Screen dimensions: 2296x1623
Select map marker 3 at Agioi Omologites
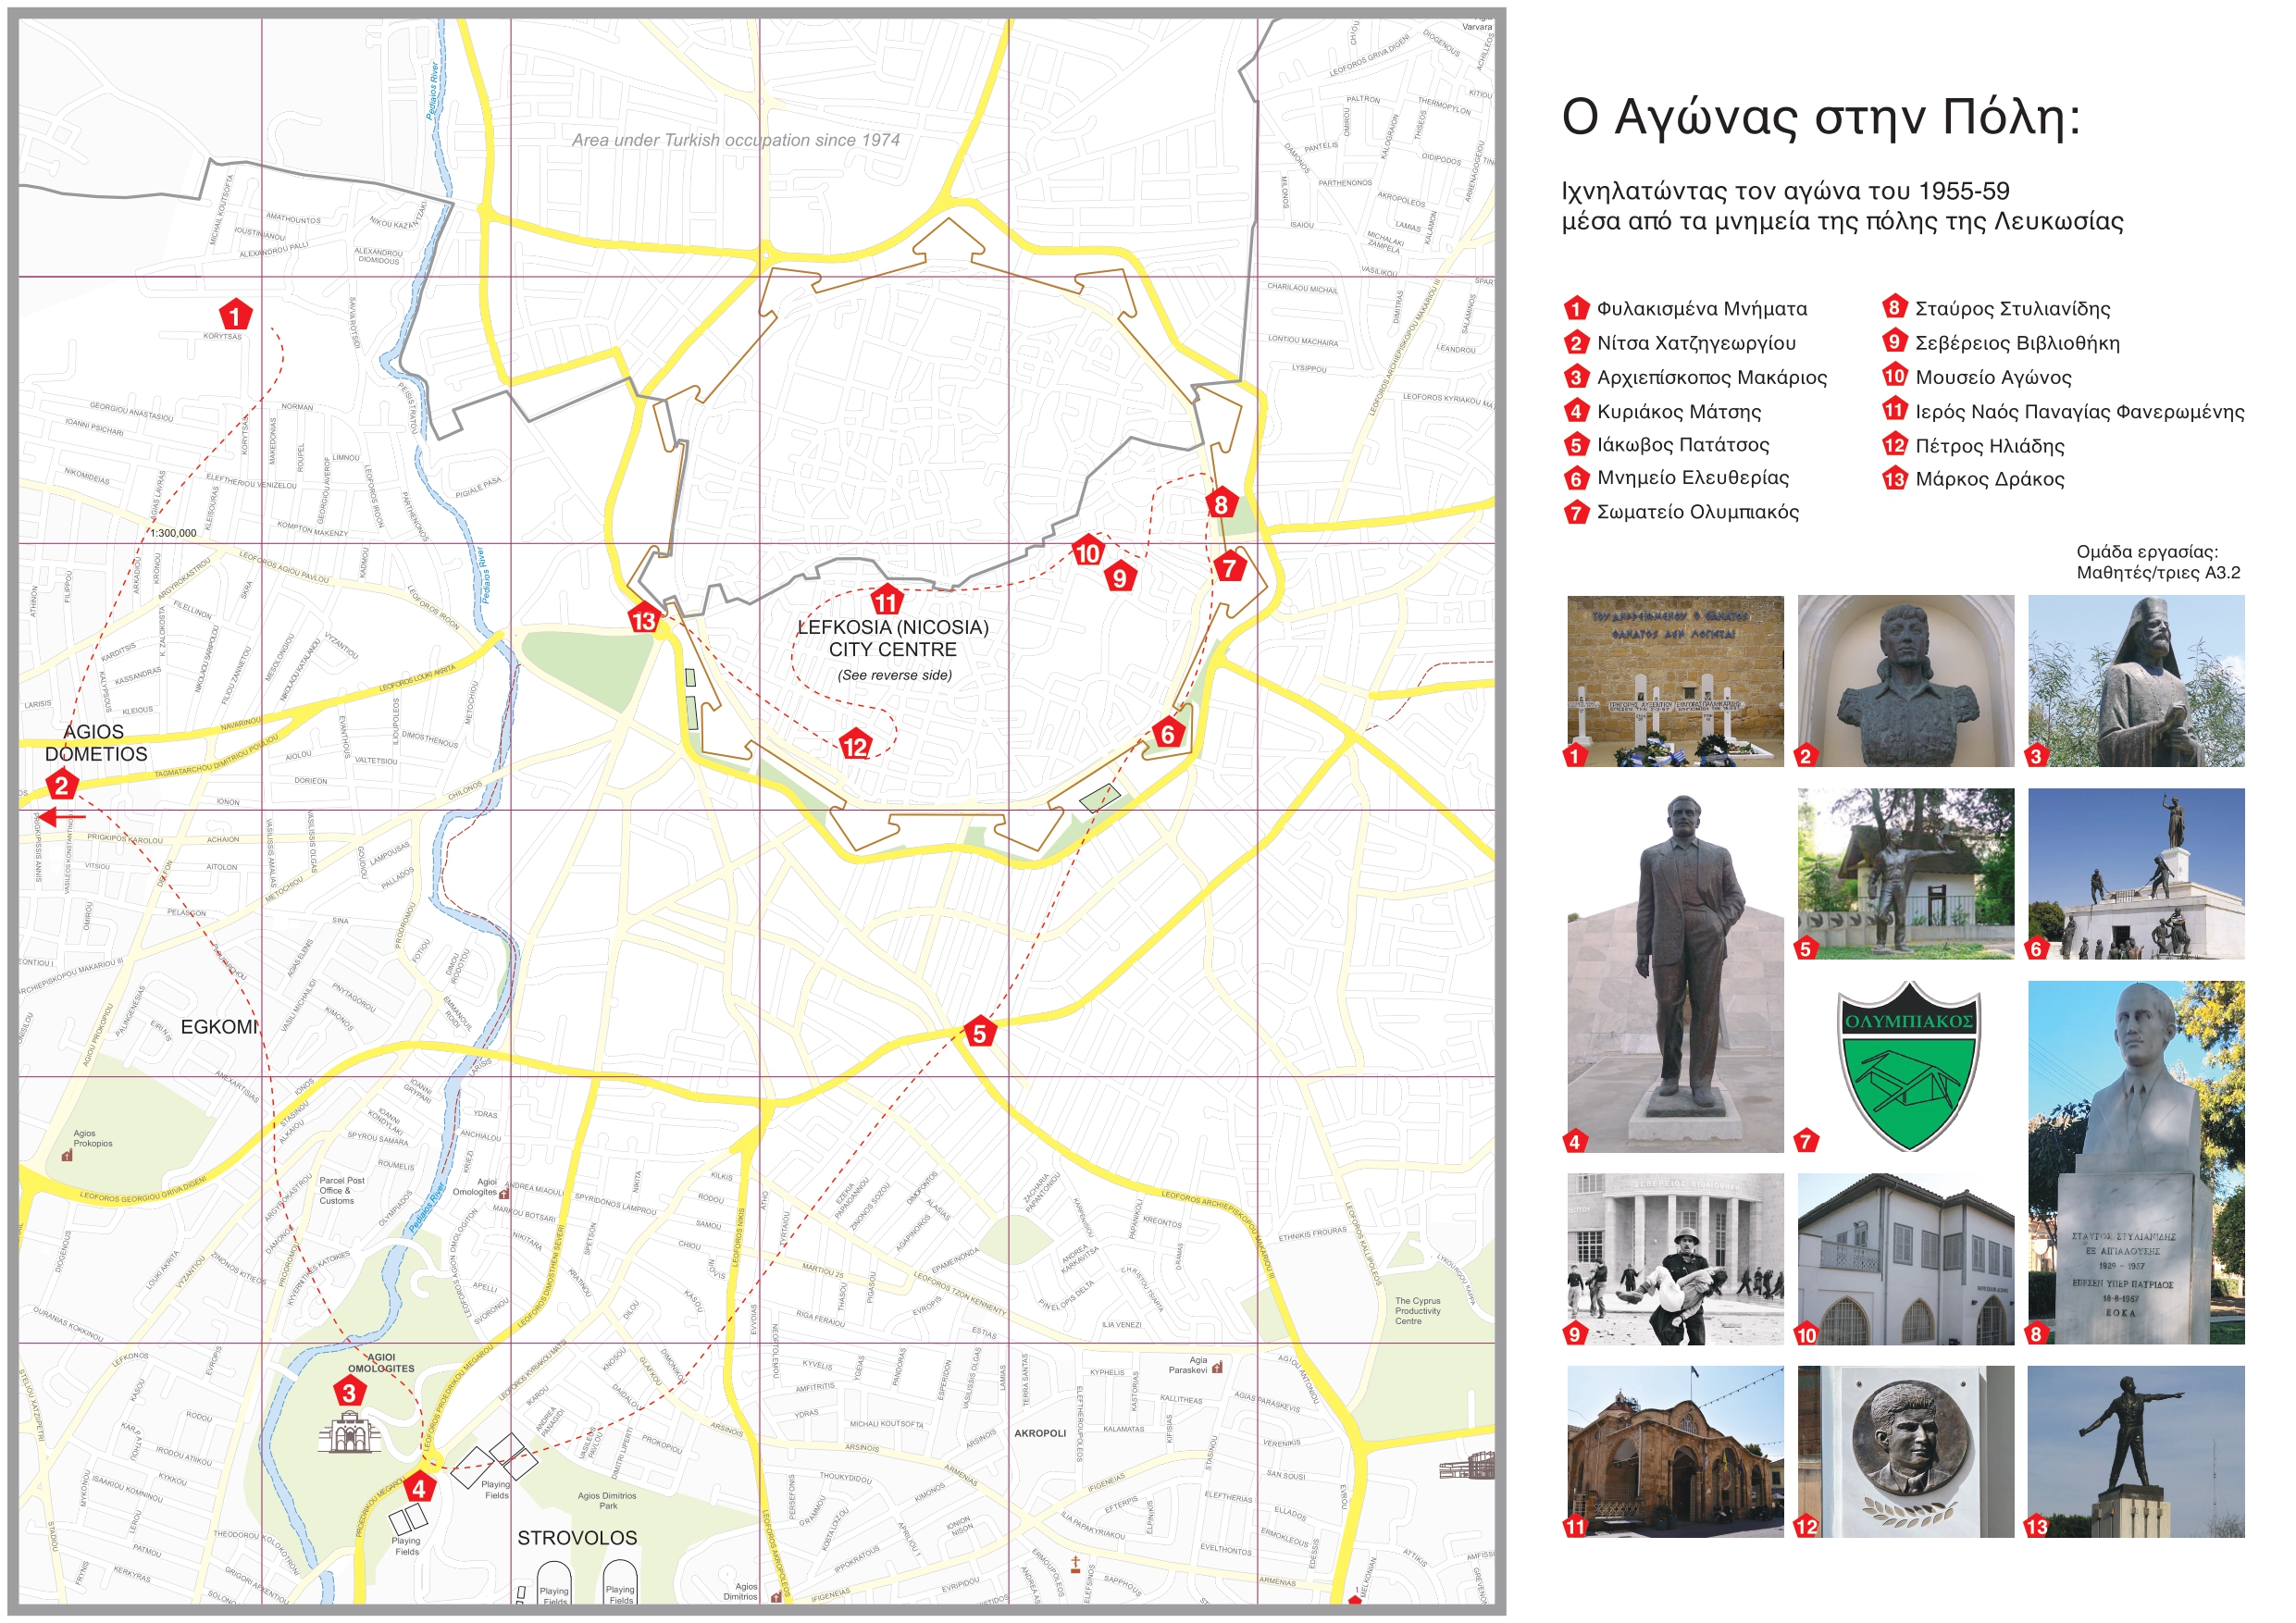coord(349,1392)
